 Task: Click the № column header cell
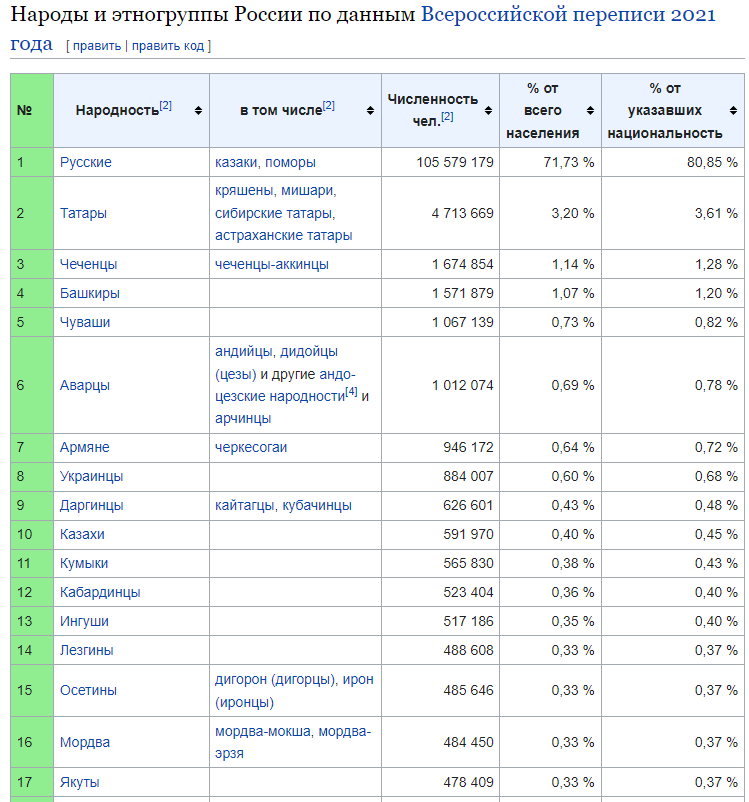32,110
